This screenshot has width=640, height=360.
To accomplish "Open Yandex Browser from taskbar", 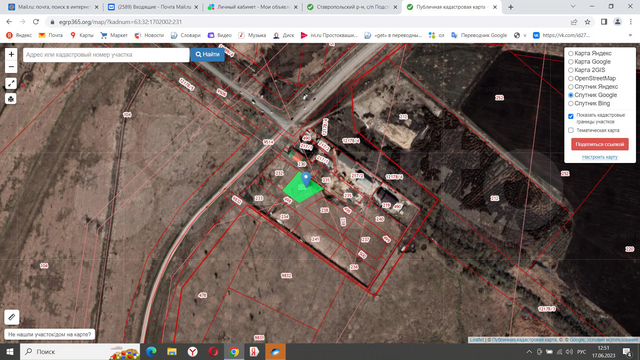I will point(193,351).
